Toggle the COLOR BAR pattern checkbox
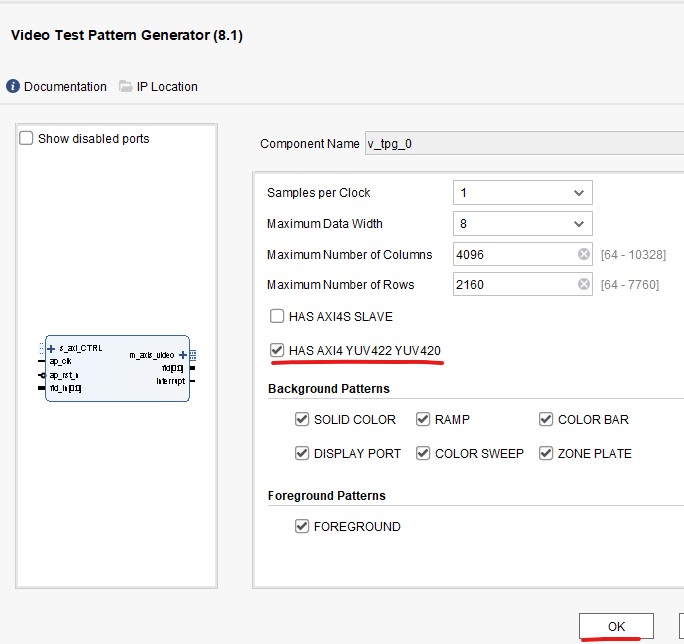The width and height of the screenshot is (684, 644). [546, 420]
